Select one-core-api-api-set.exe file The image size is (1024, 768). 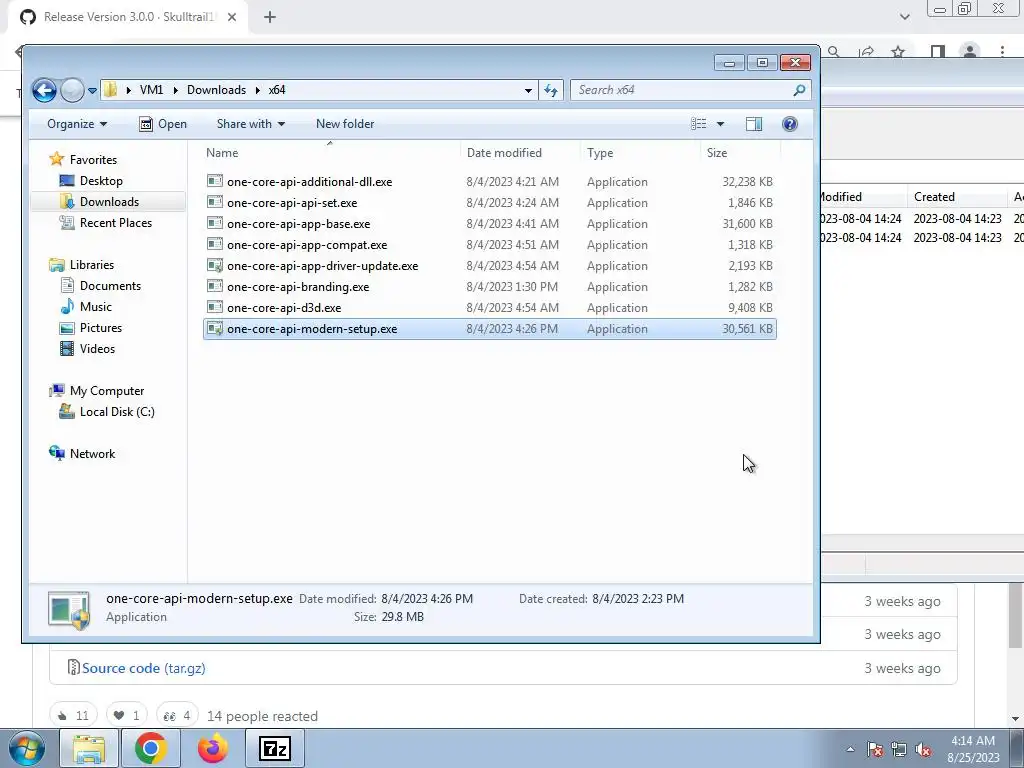click(490, 202)
